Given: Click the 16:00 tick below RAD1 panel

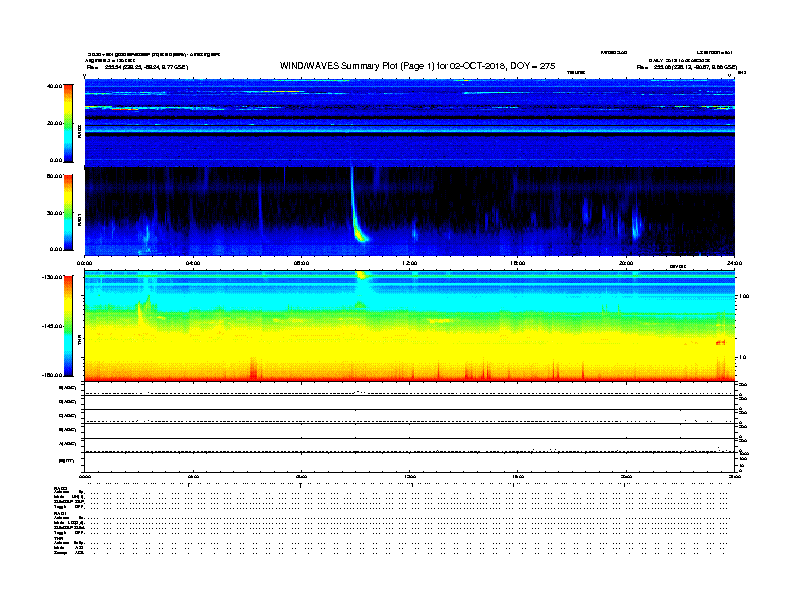Looking at the screenshot, I should (518, 263).
